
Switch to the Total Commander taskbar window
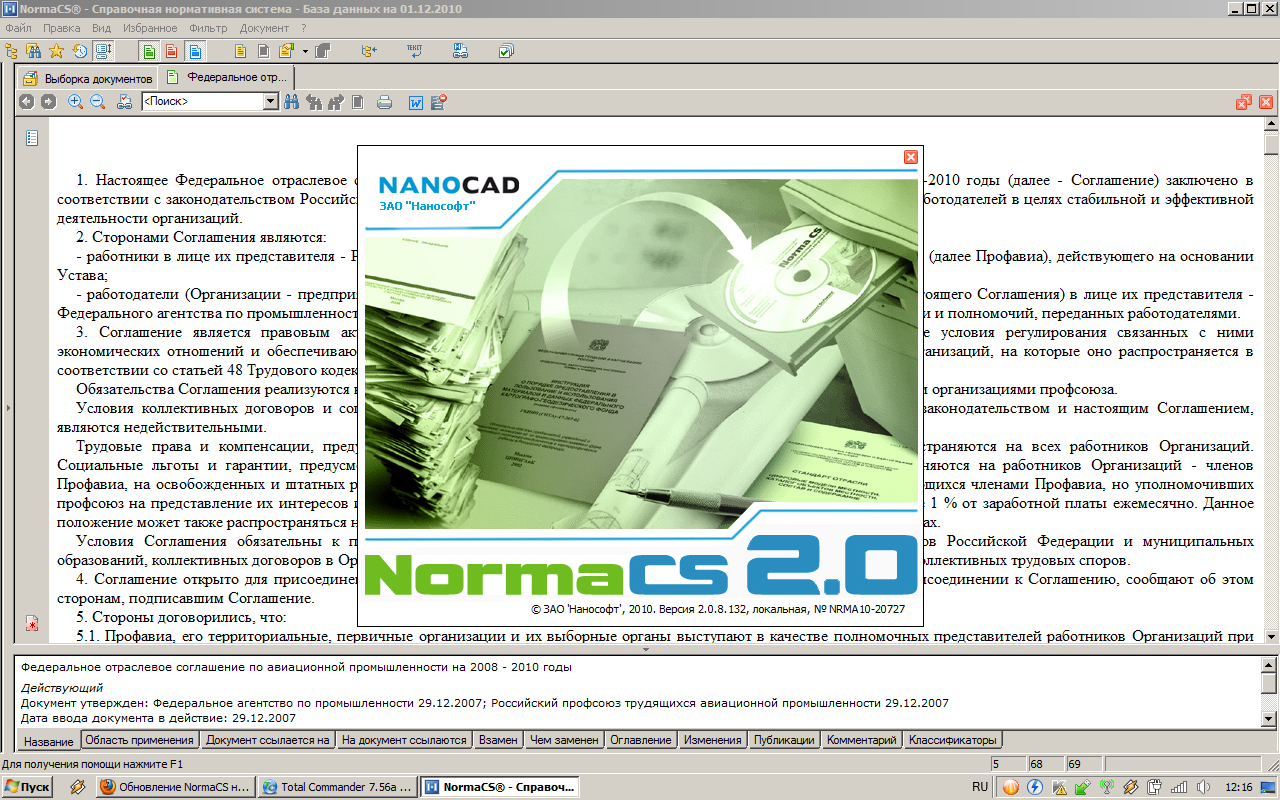336,787
